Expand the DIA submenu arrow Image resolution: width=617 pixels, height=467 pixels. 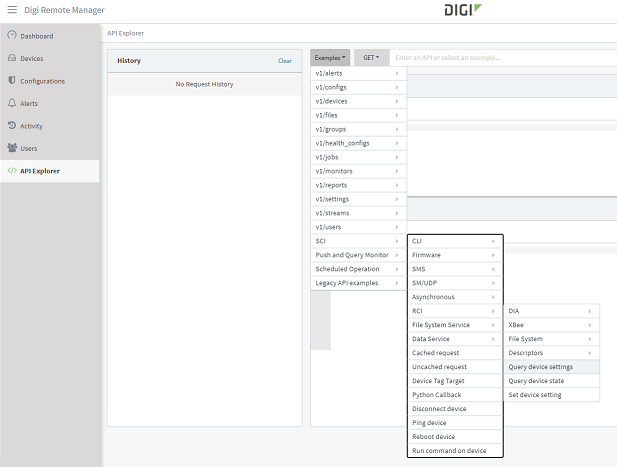click(x=589, y=311)
